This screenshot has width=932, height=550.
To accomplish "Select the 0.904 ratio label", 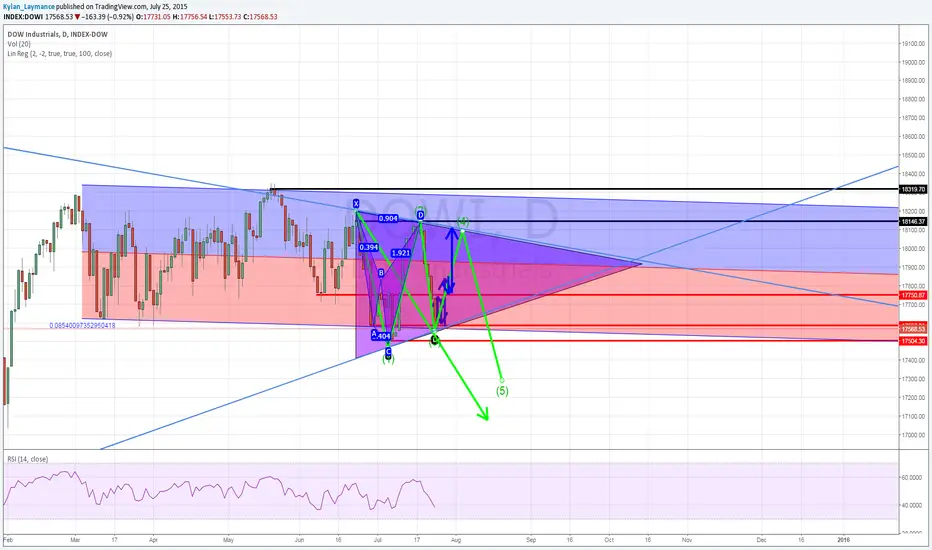I will [x=388, y=218].
